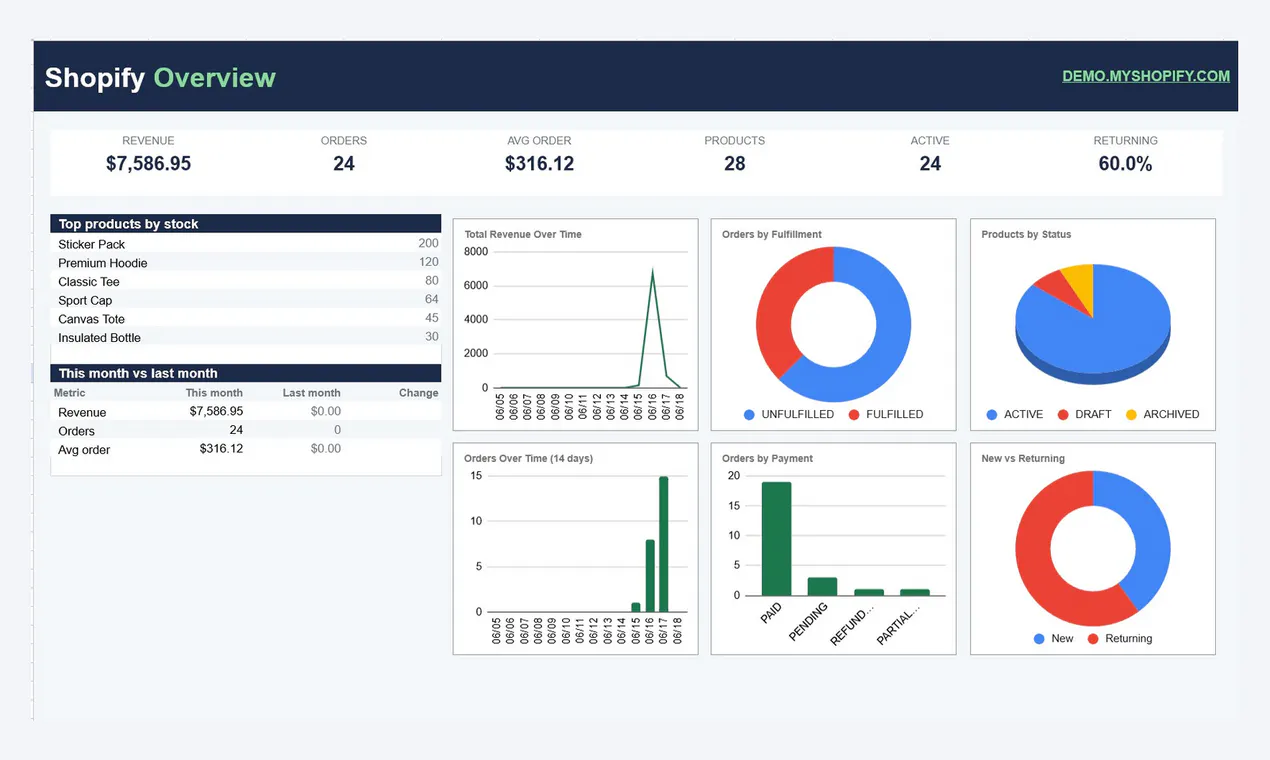Click the blue New legend dot

pyautogui.click(x=1039, y=638)
